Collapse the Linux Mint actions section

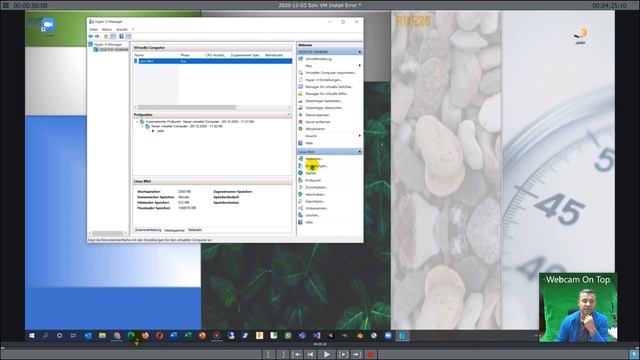click(359, 152)
